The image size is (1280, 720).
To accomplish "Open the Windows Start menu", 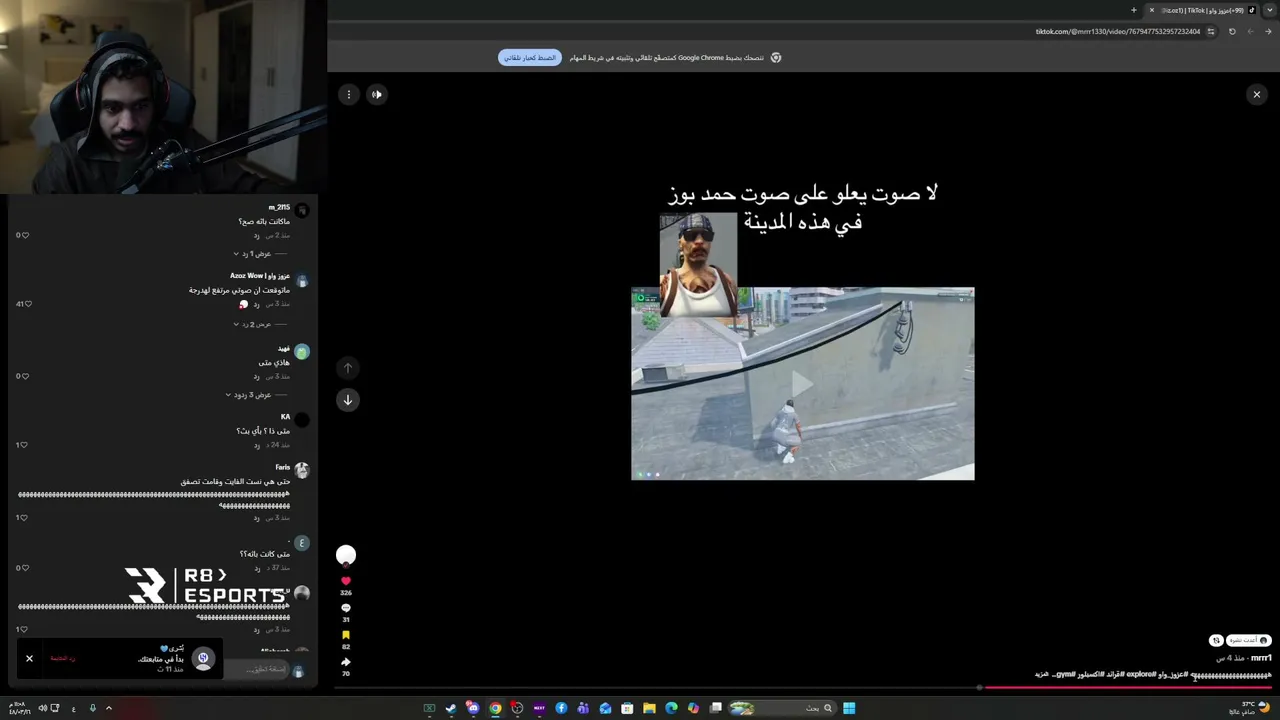I will tap(849, 708).
